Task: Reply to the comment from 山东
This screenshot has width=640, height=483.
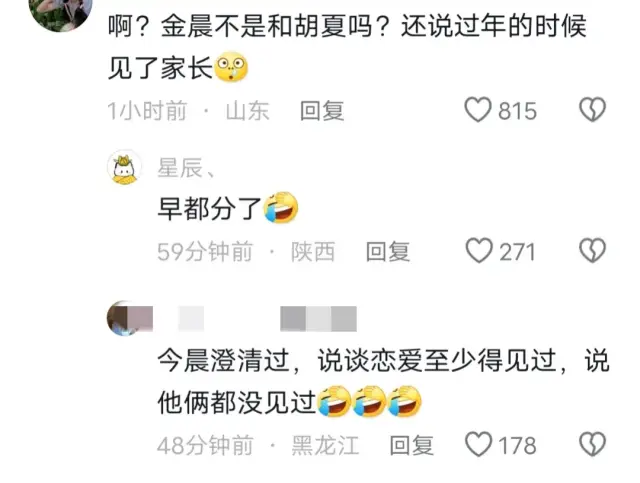Action: click(x=322, y=111)
